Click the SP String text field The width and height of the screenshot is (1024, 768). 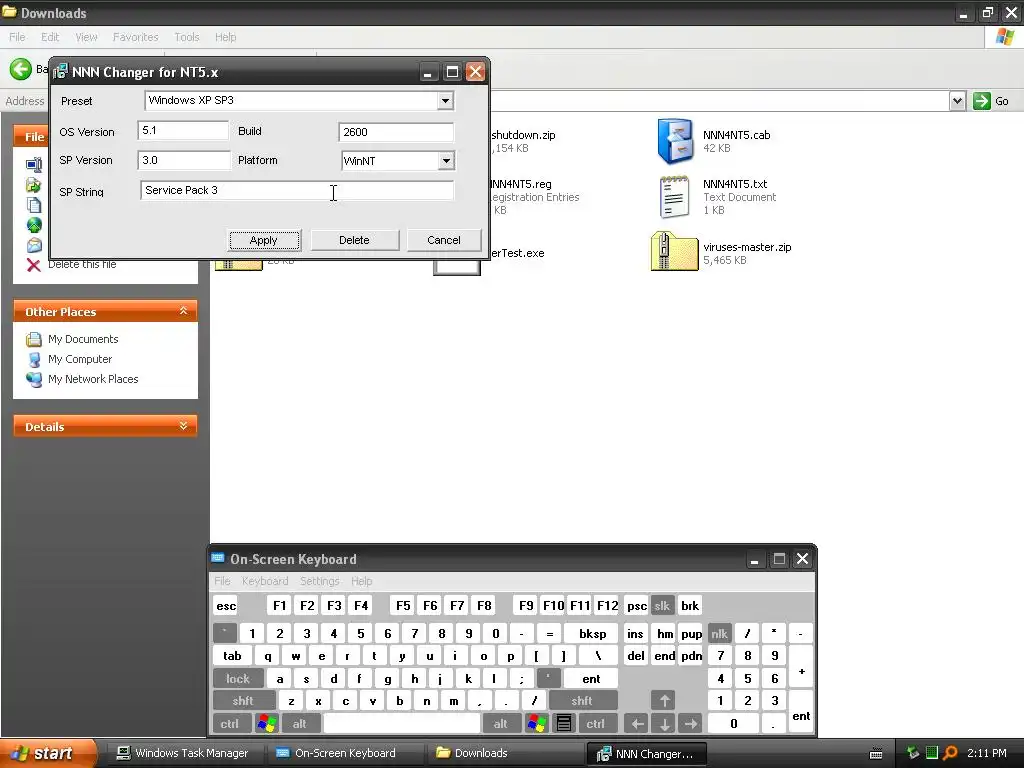click(296, 191)
